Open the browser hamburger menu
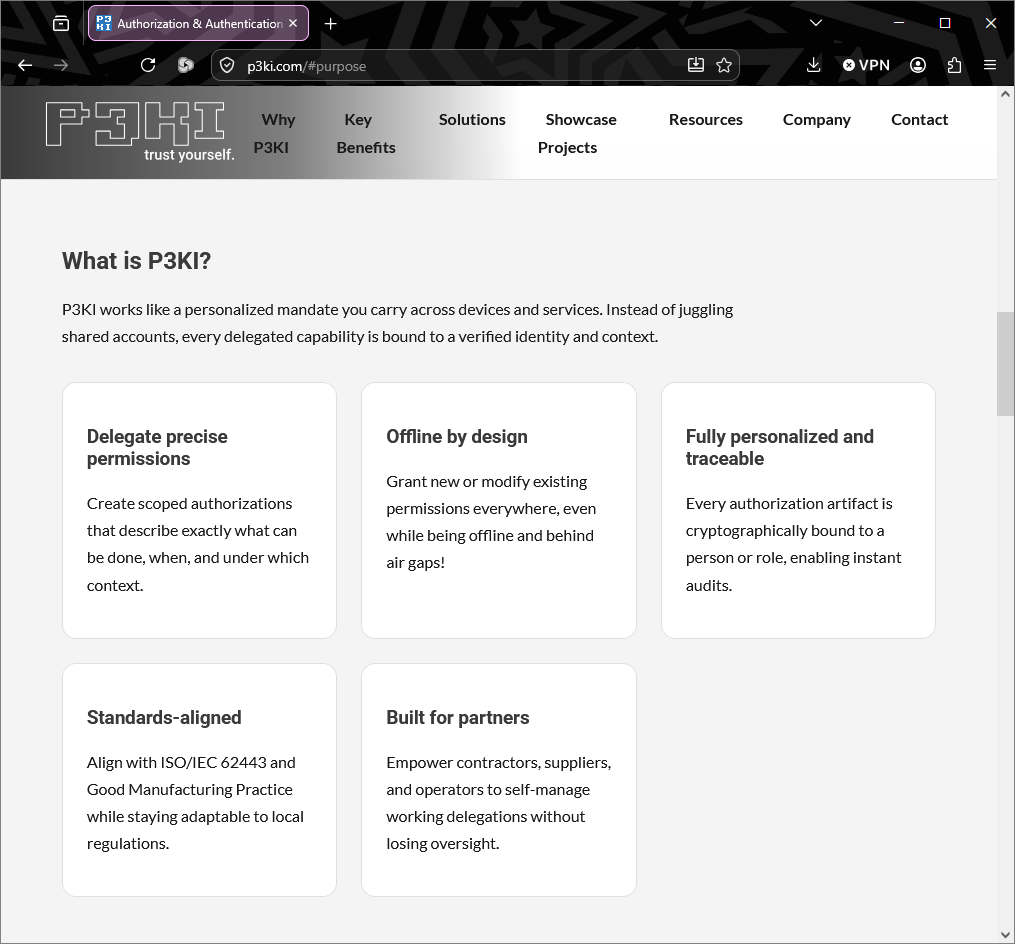The width and height of the screenshot is (1015, 944). (990, 65)
